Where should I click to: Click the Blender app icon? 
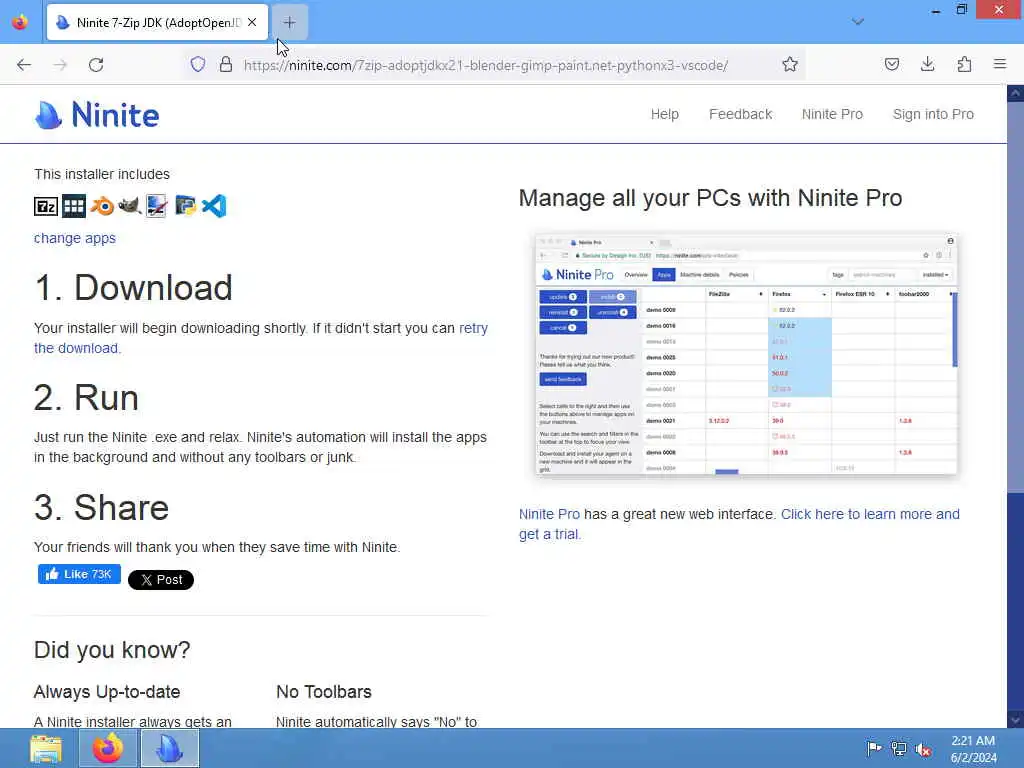pyautogui.click(x=102, y=206)
